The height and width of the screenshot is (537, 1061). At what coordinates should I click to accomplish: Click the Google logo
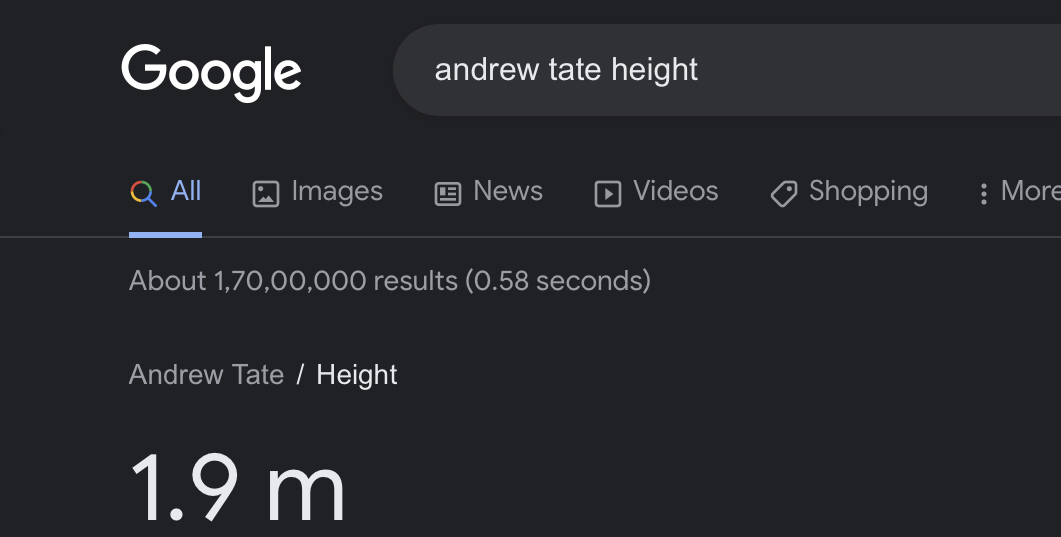pos(211,72)
